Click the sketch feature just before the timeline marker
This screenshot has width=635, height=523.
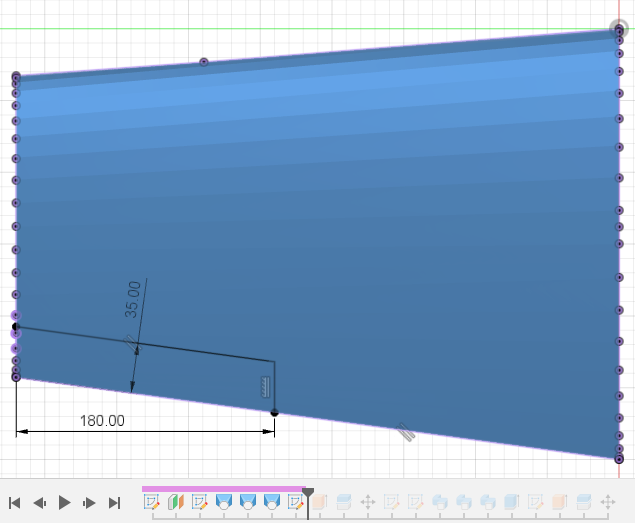click(296, 502)
